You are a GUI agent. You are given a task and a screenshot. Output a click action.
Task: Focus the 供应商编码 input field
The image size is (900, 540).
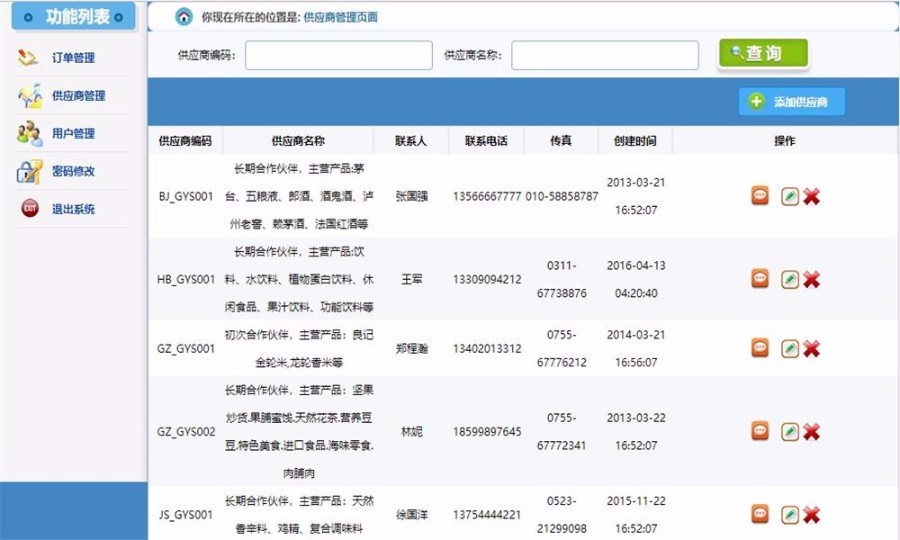pos(339,55)
